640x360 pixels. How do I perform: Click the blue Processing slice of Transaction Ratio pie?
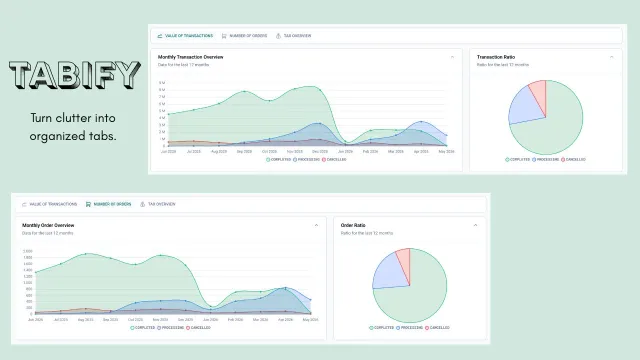point(524,107)
